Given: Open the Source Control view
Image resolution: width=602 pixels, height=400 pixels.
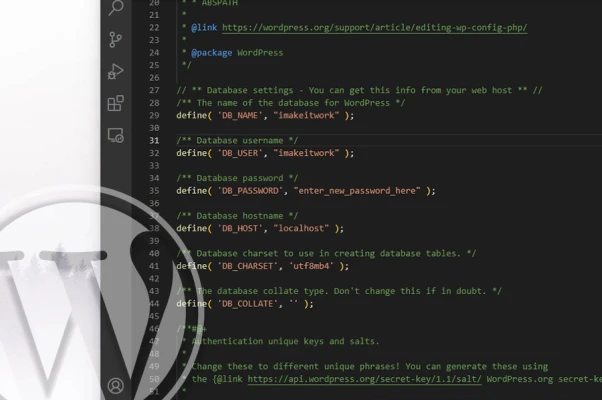Looking at the screenshot, I should 115,40.
